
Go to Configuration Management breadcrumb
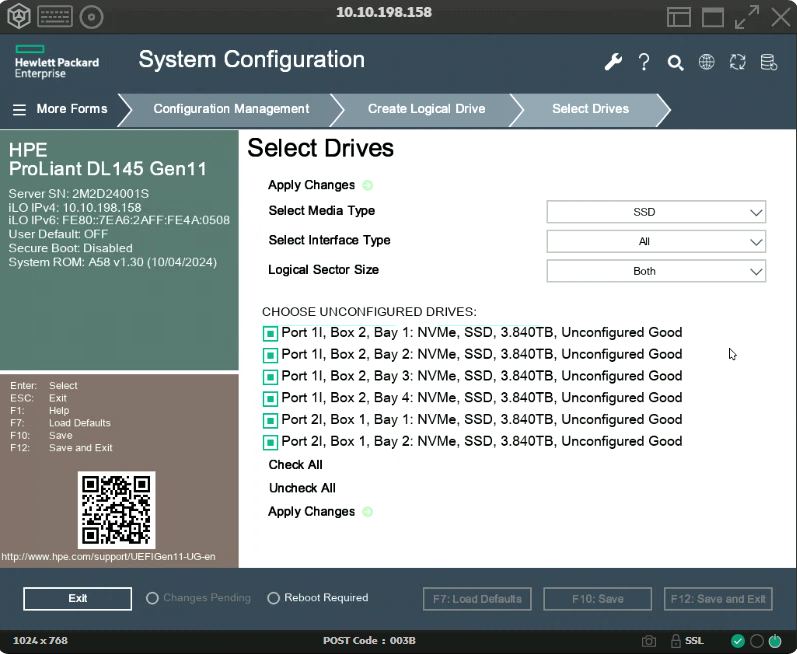[x=231, y=109]
